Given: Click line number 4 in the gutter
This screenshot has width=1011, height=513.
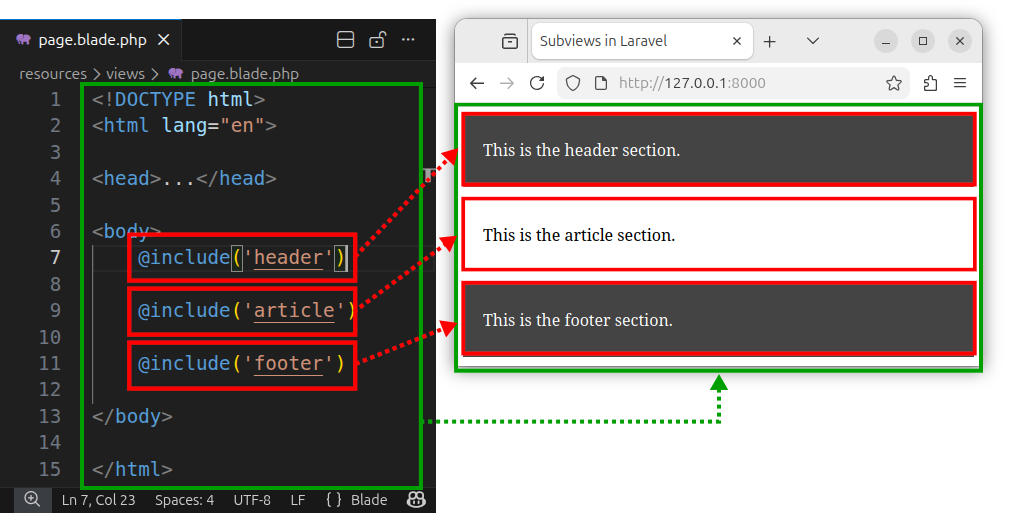Looking at the screenshot, I should coord(55,179).
